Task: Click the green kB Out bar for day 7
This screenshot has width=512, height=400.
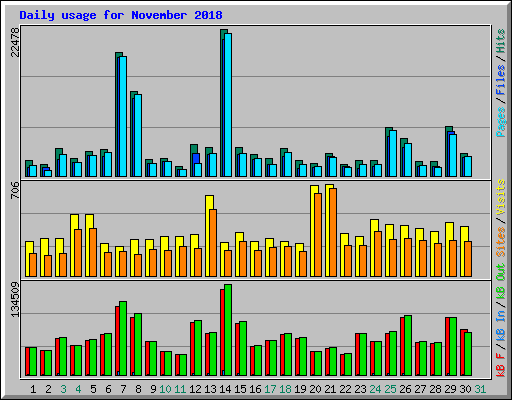Action: 123,338
